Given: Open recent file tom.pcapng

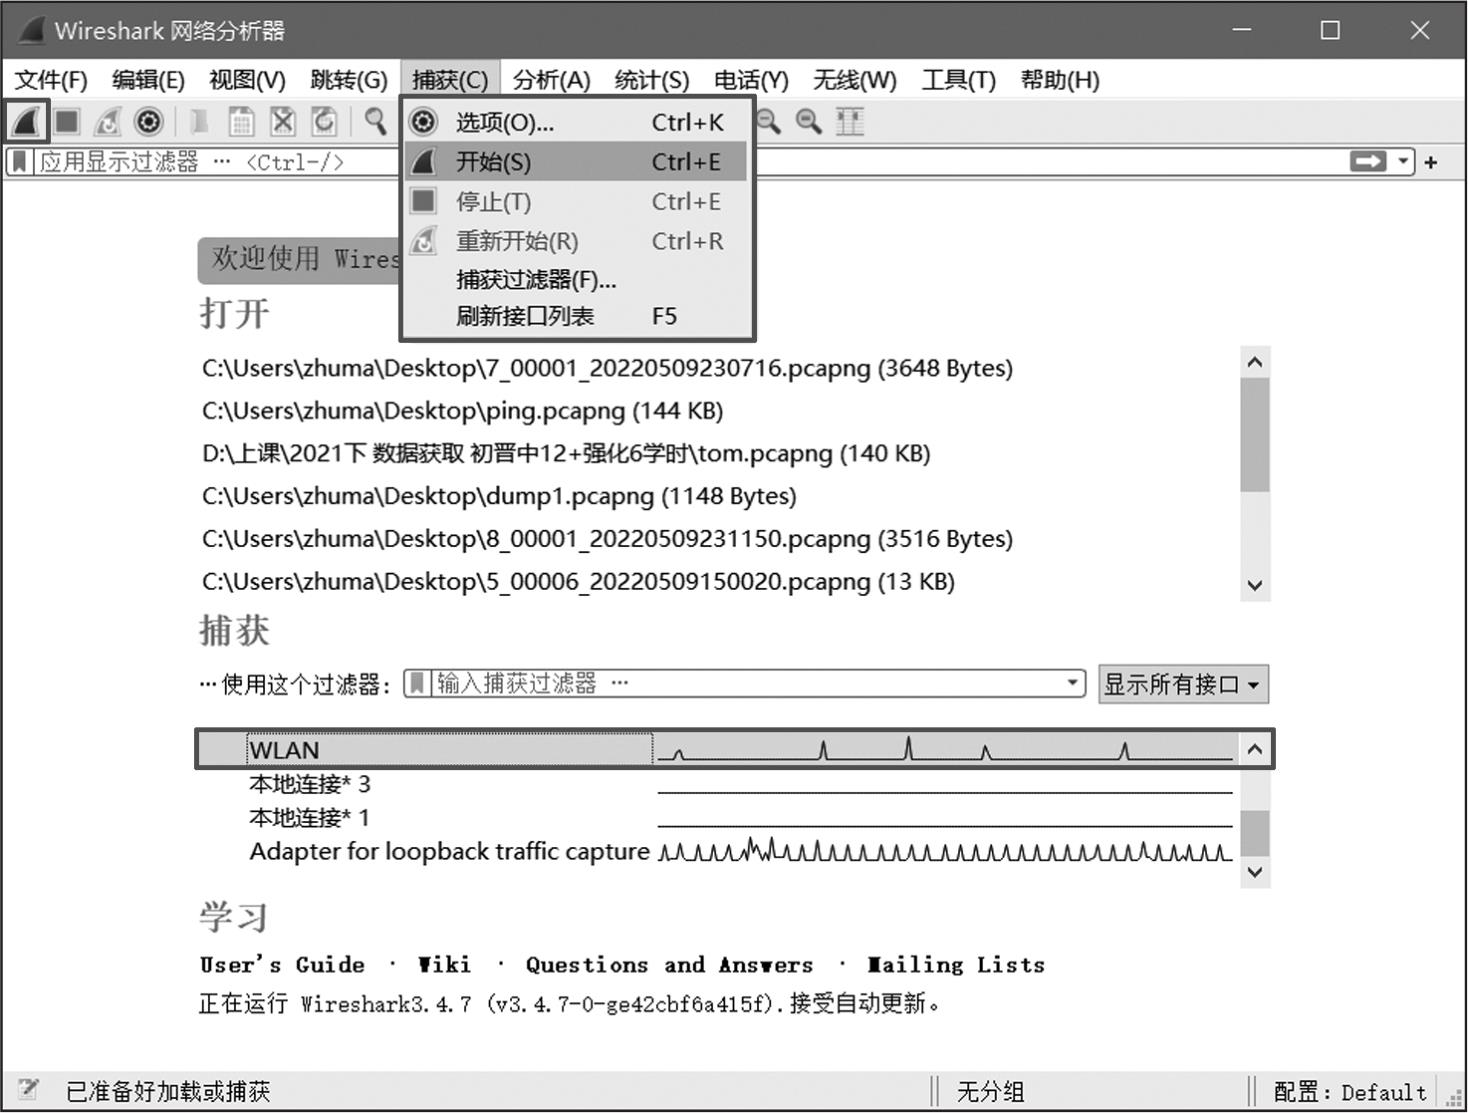Looking at the screenshot, I should pyautogui.click(x=566, y=454).
